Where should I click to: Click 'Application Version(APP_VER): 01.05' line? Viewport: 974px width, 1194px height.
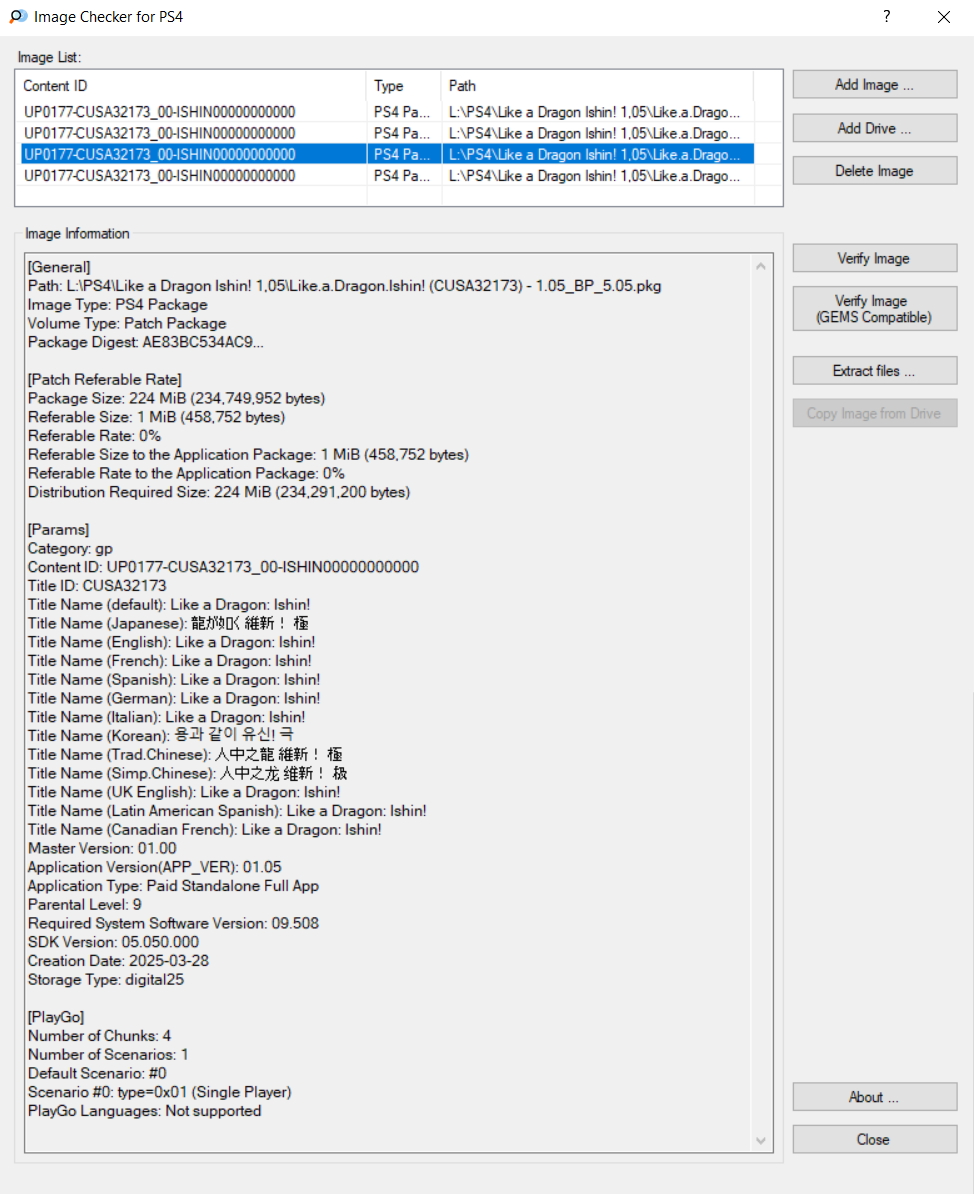pos(155,867)
